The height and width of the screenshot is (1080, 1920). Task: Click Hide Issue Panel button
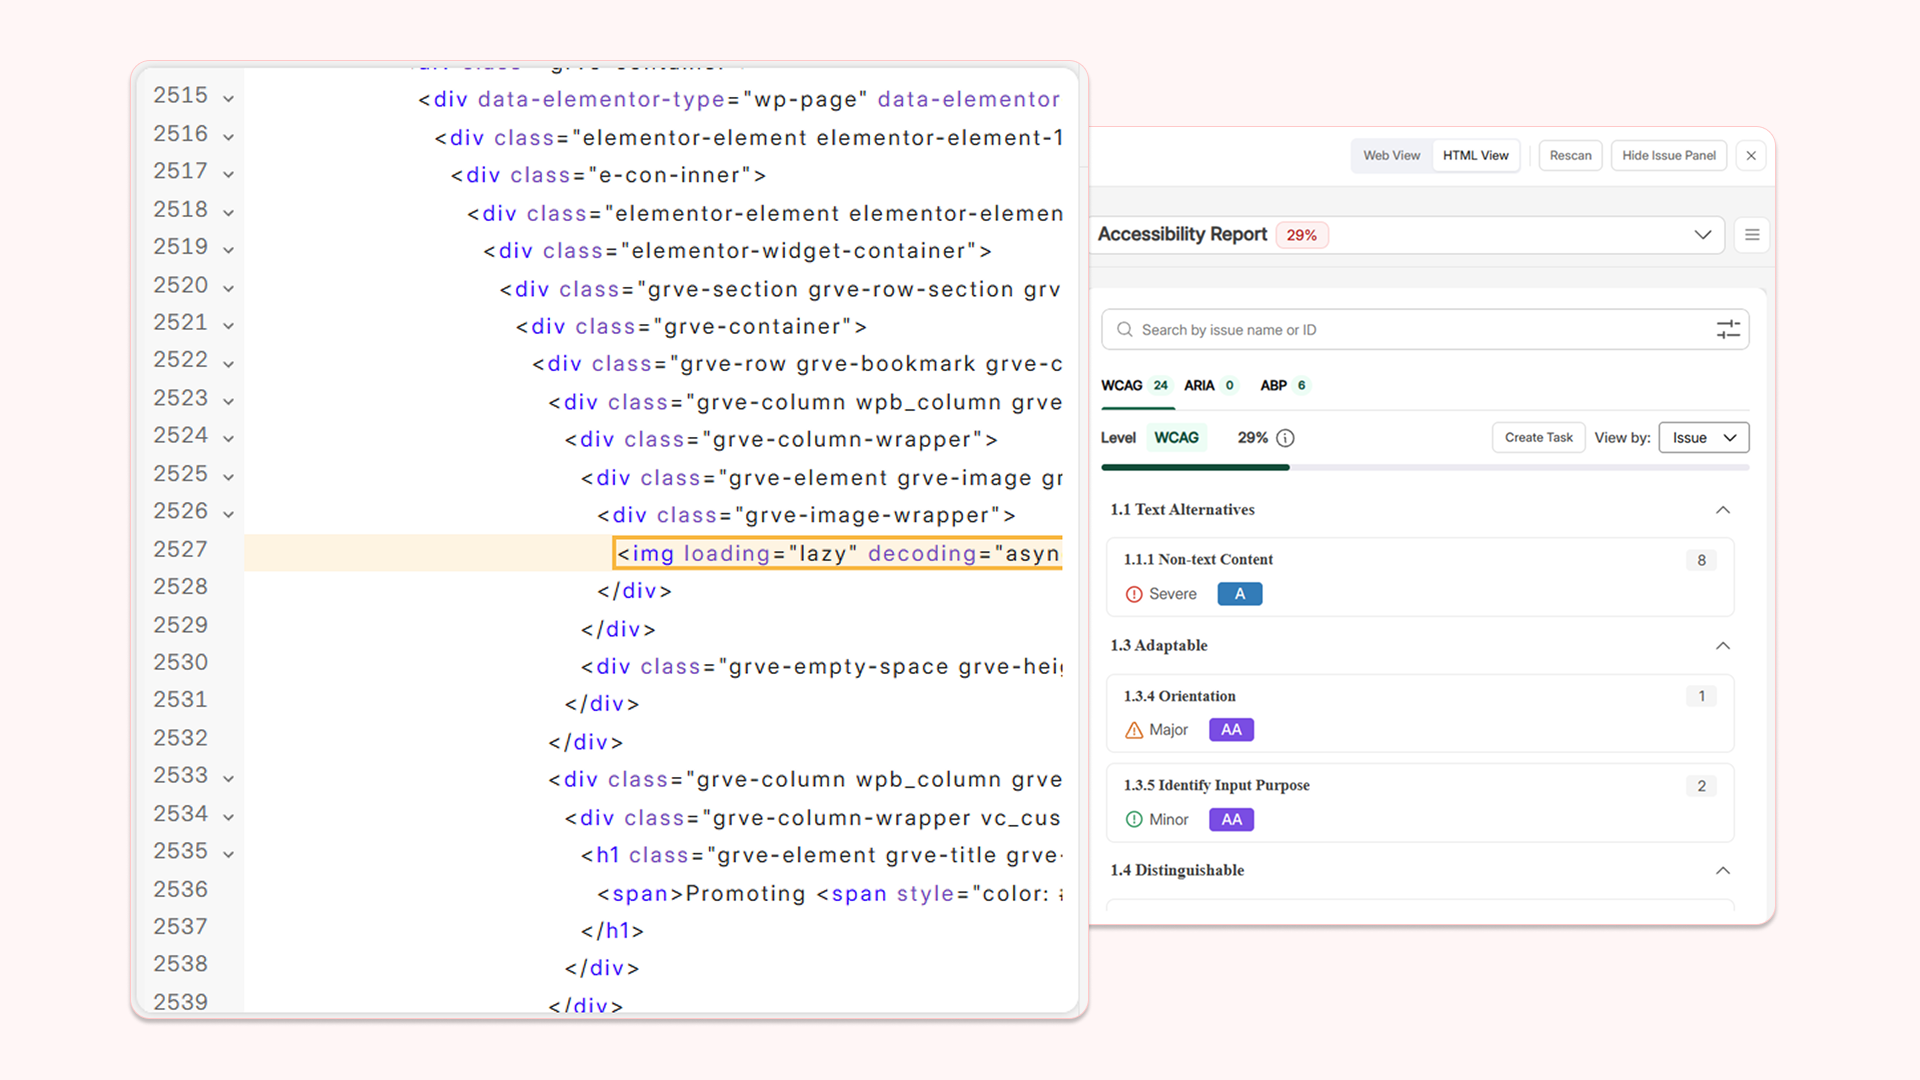[1668, 156]
